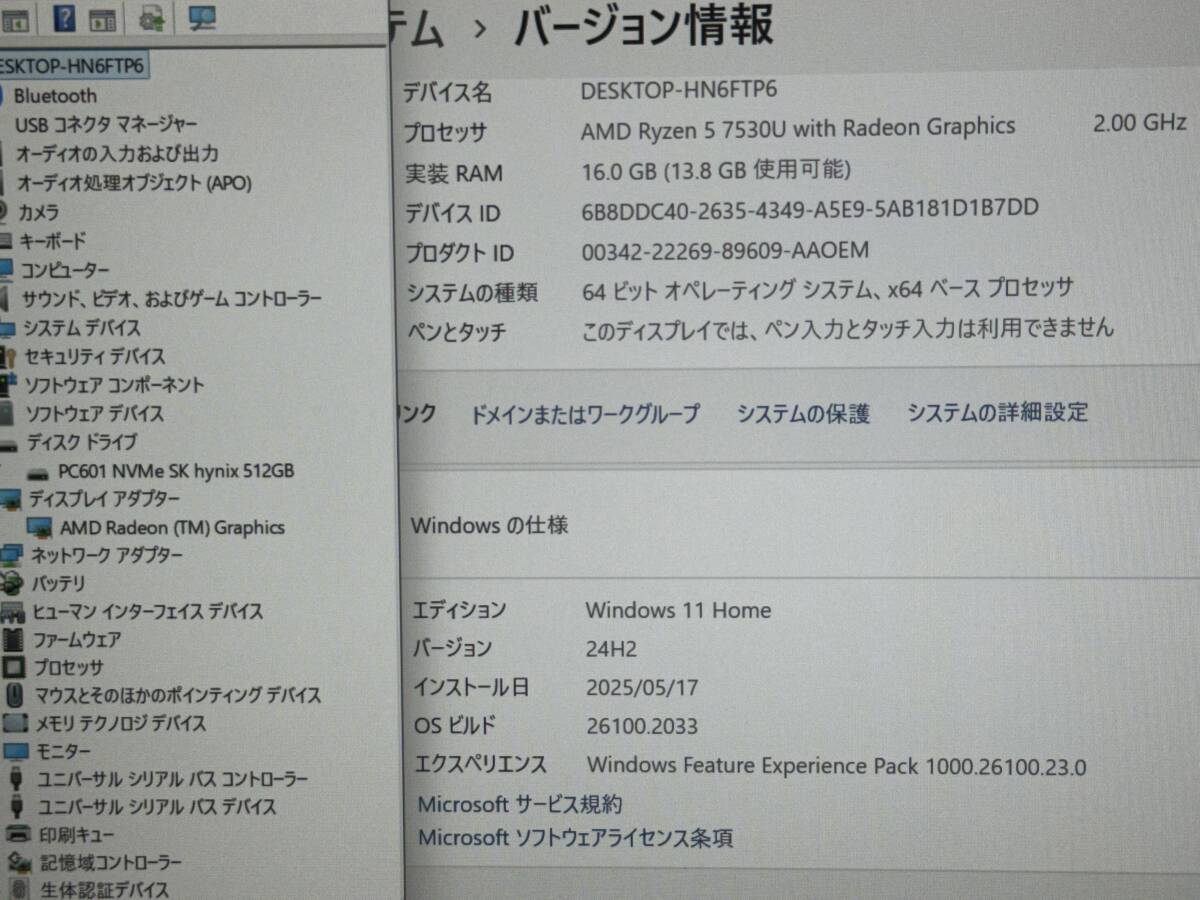Viewport: 1200px width, 900px height.
Task: Click the エディション label
Action: (460, 610)
